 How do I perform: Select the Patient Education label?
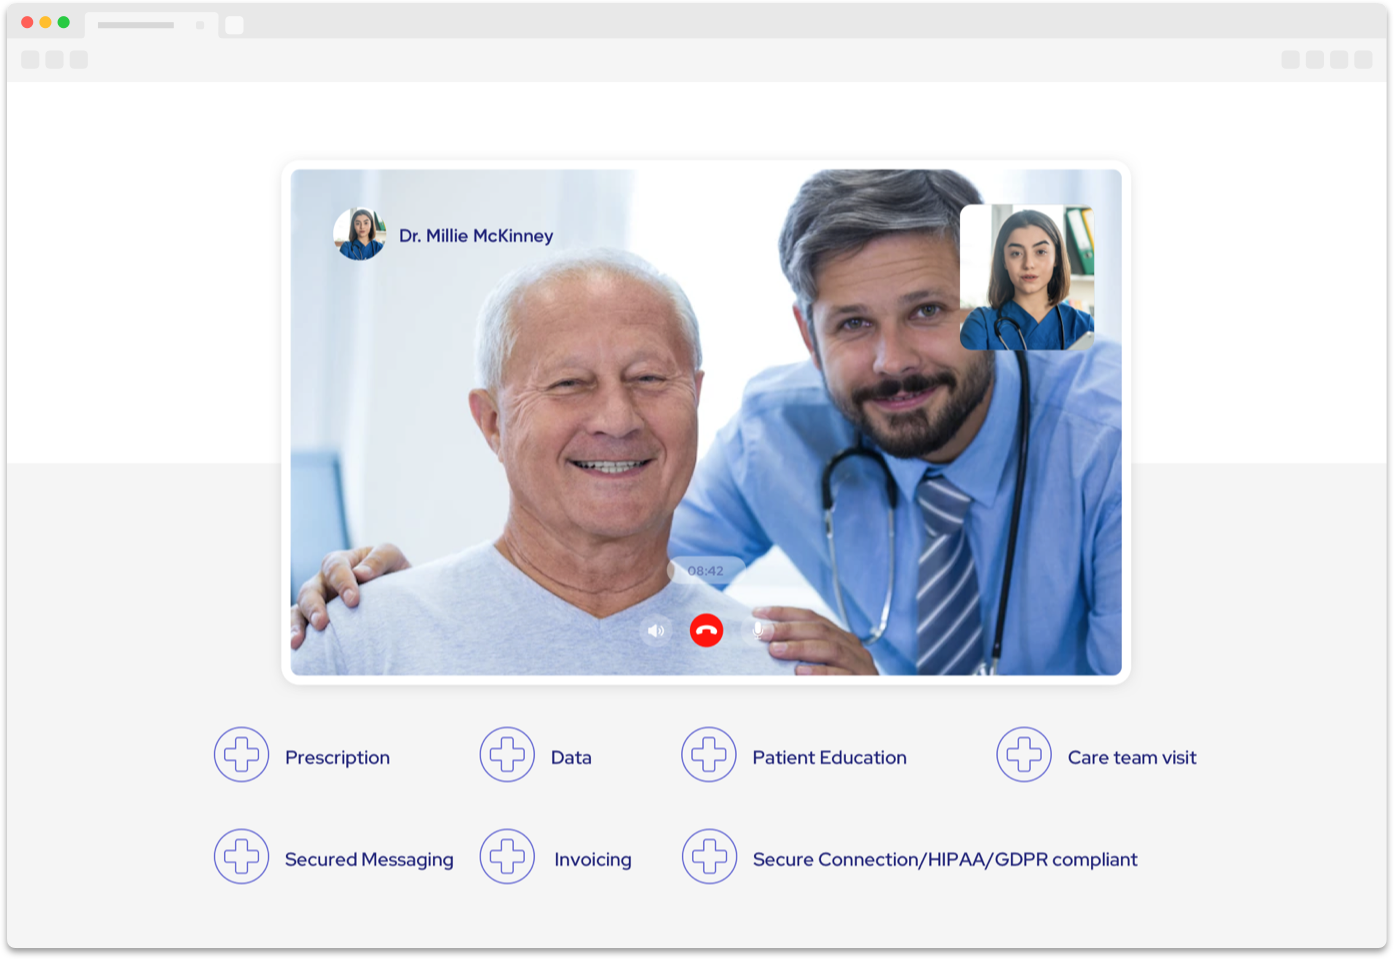click(x=829, y=758)
